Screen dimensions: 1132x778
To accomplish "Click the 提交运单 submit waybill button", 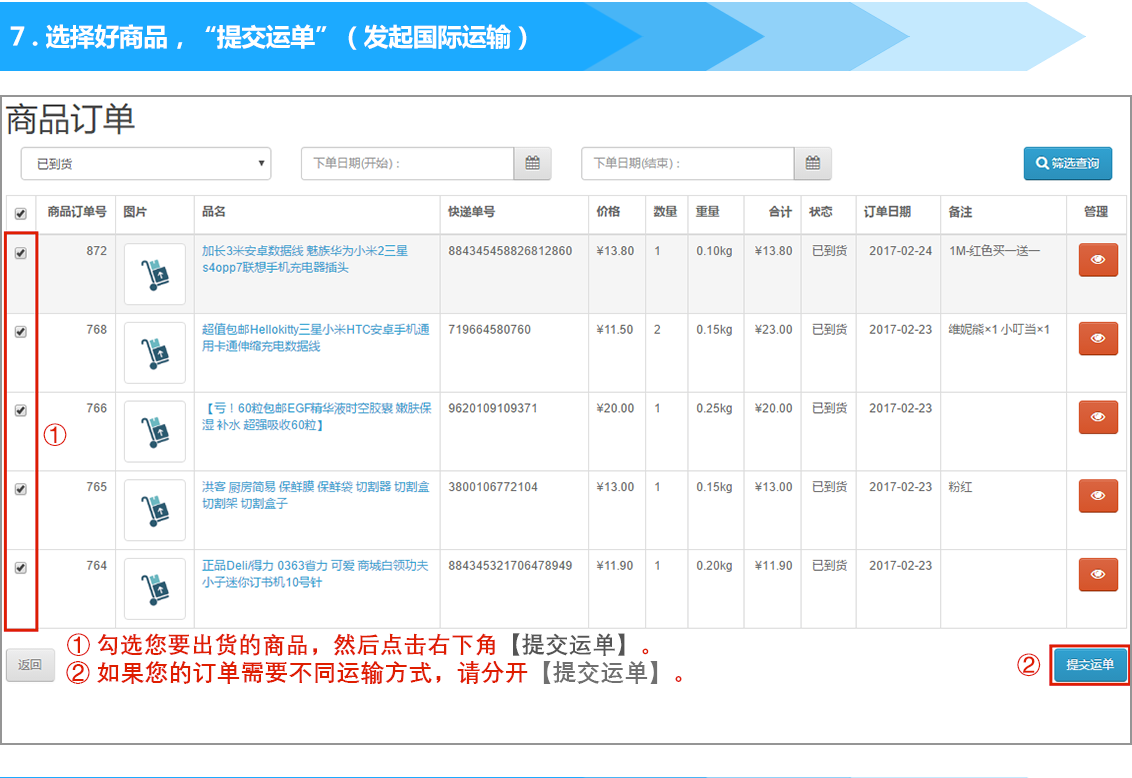I will pyautogui.click(x=1089, y=665).
